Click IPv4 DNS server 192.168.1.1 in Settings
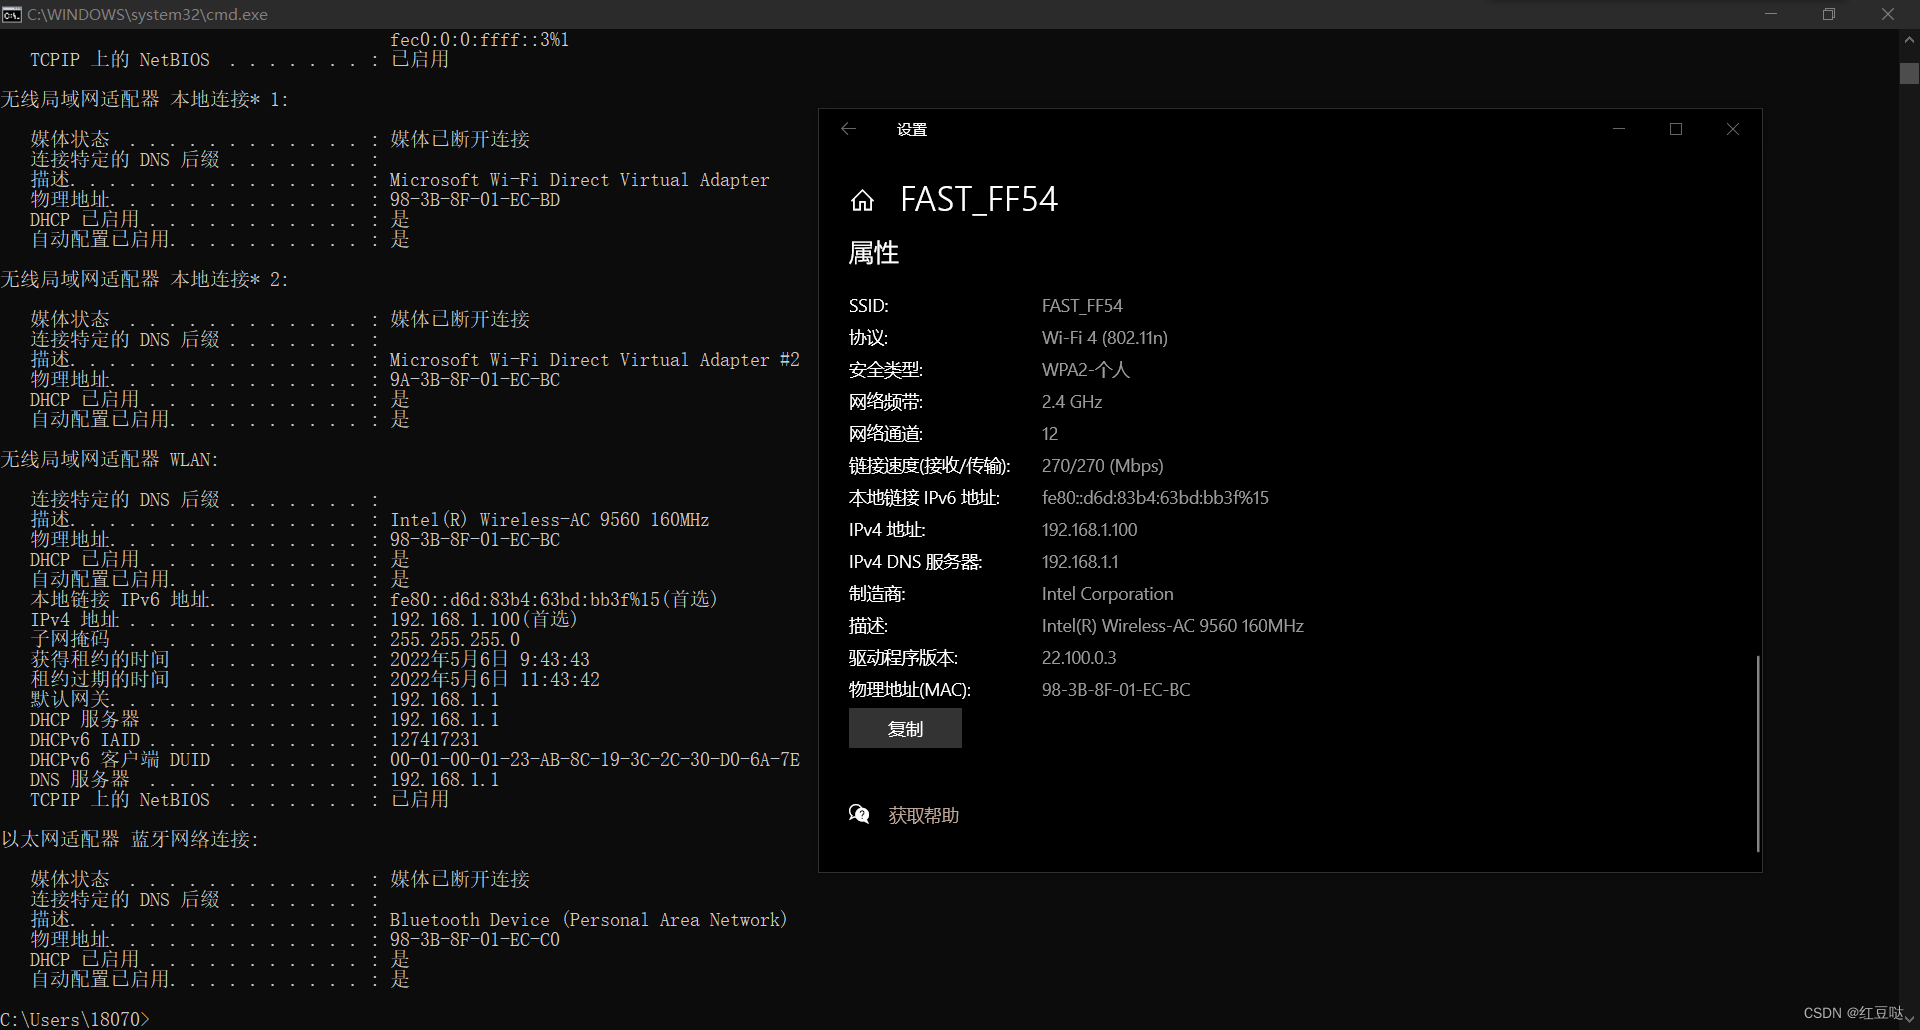The image size is (1920, 1030). tap(1080, 562)
